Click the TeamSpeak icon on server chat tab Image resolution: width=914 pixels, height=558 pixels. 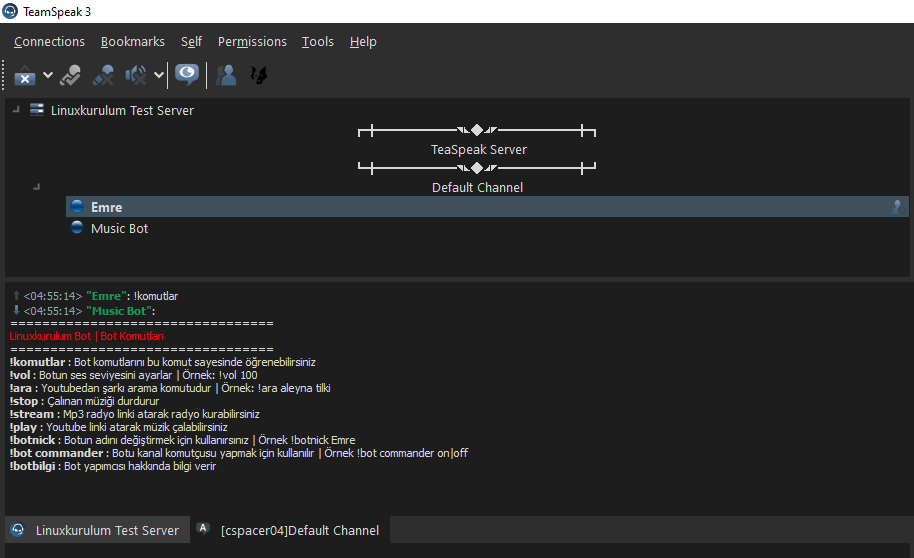click(x=18, y=529)
